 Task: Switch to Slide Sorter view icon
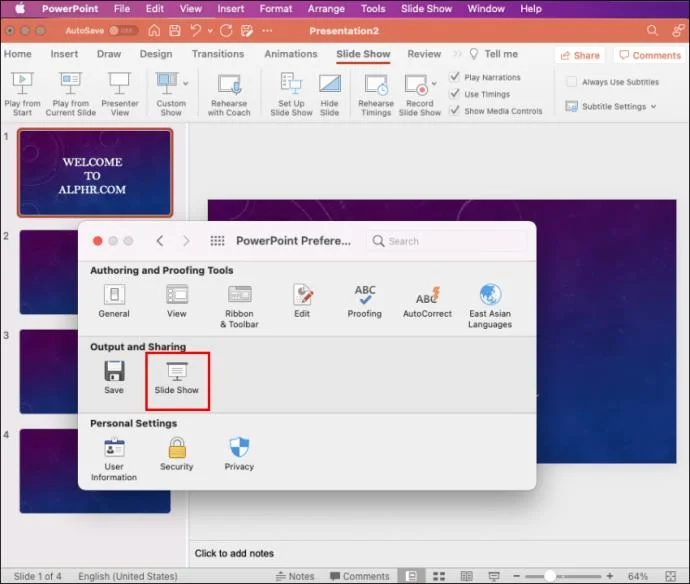point(439,576)
